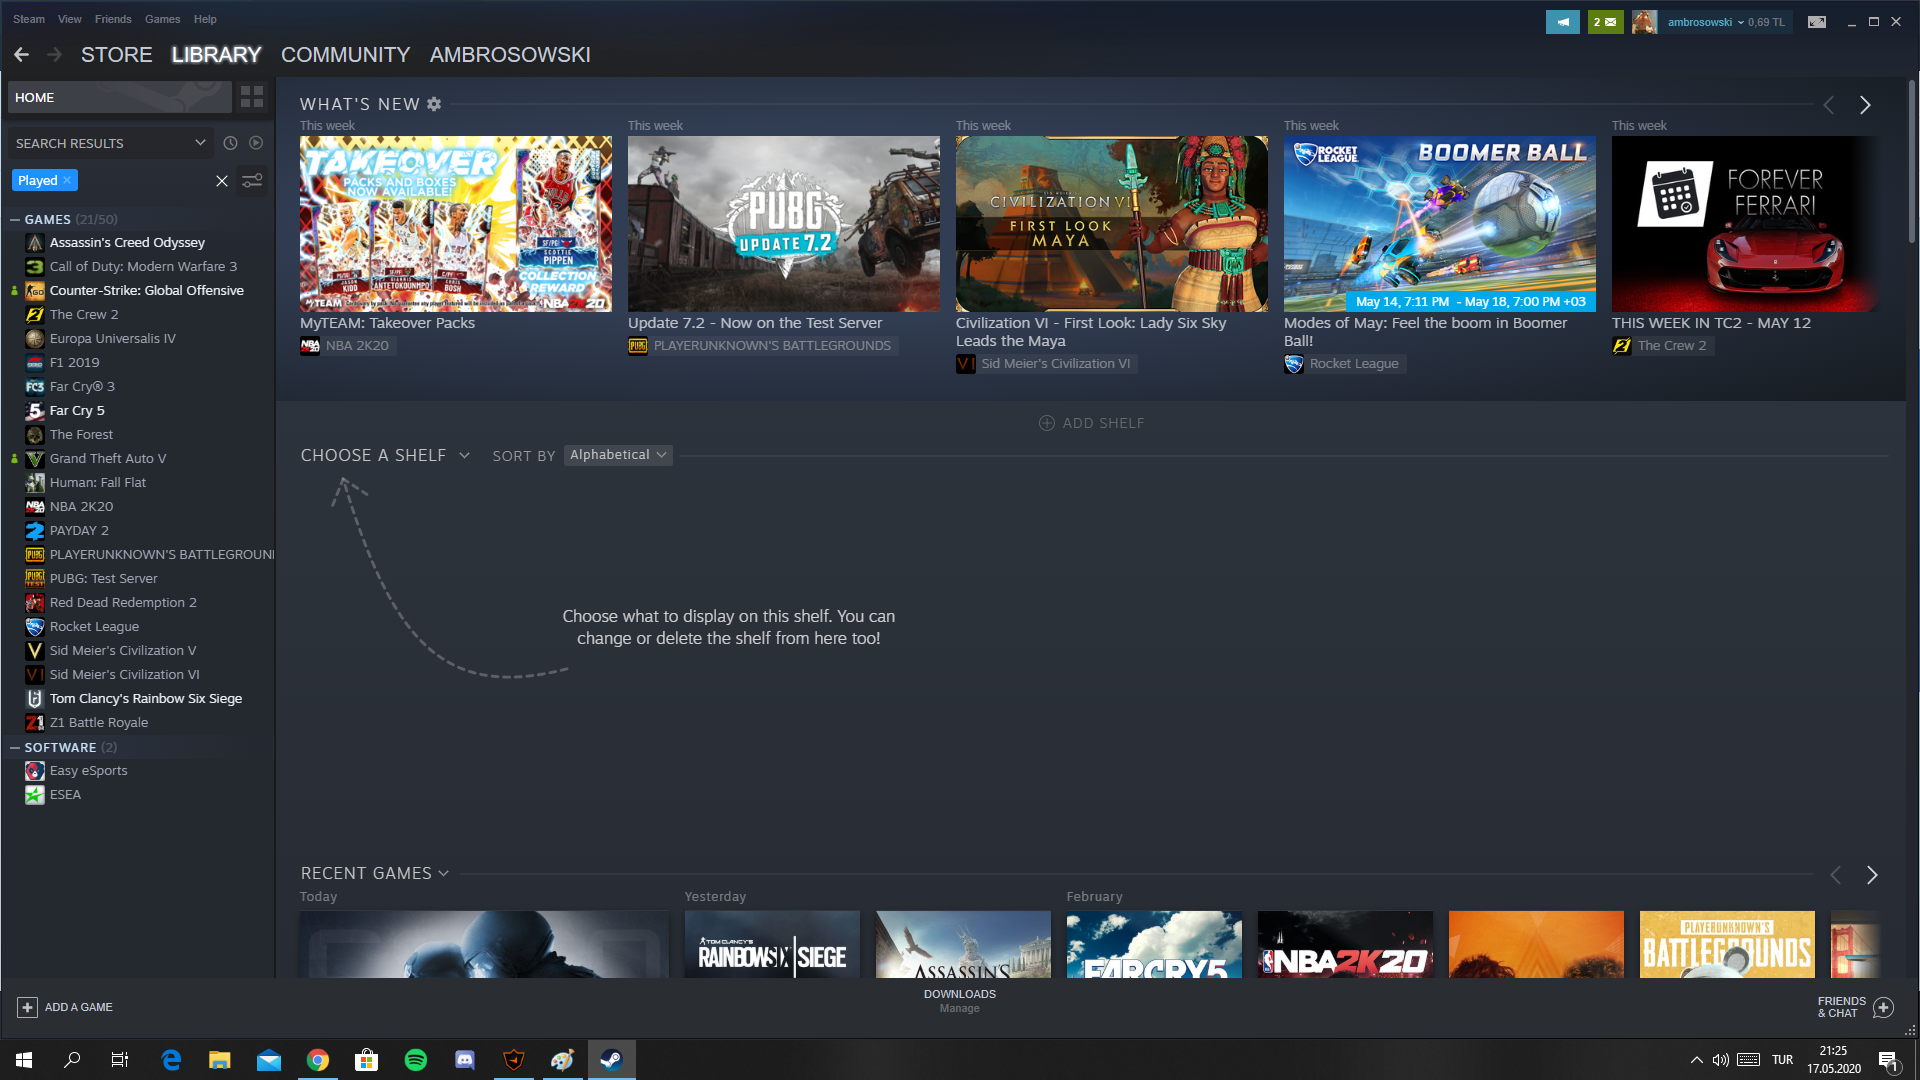Image resolution: width=1920 pixels, height=1080 pixels.
Task: Collapse the SOFTWARE category
Action: 15,747
